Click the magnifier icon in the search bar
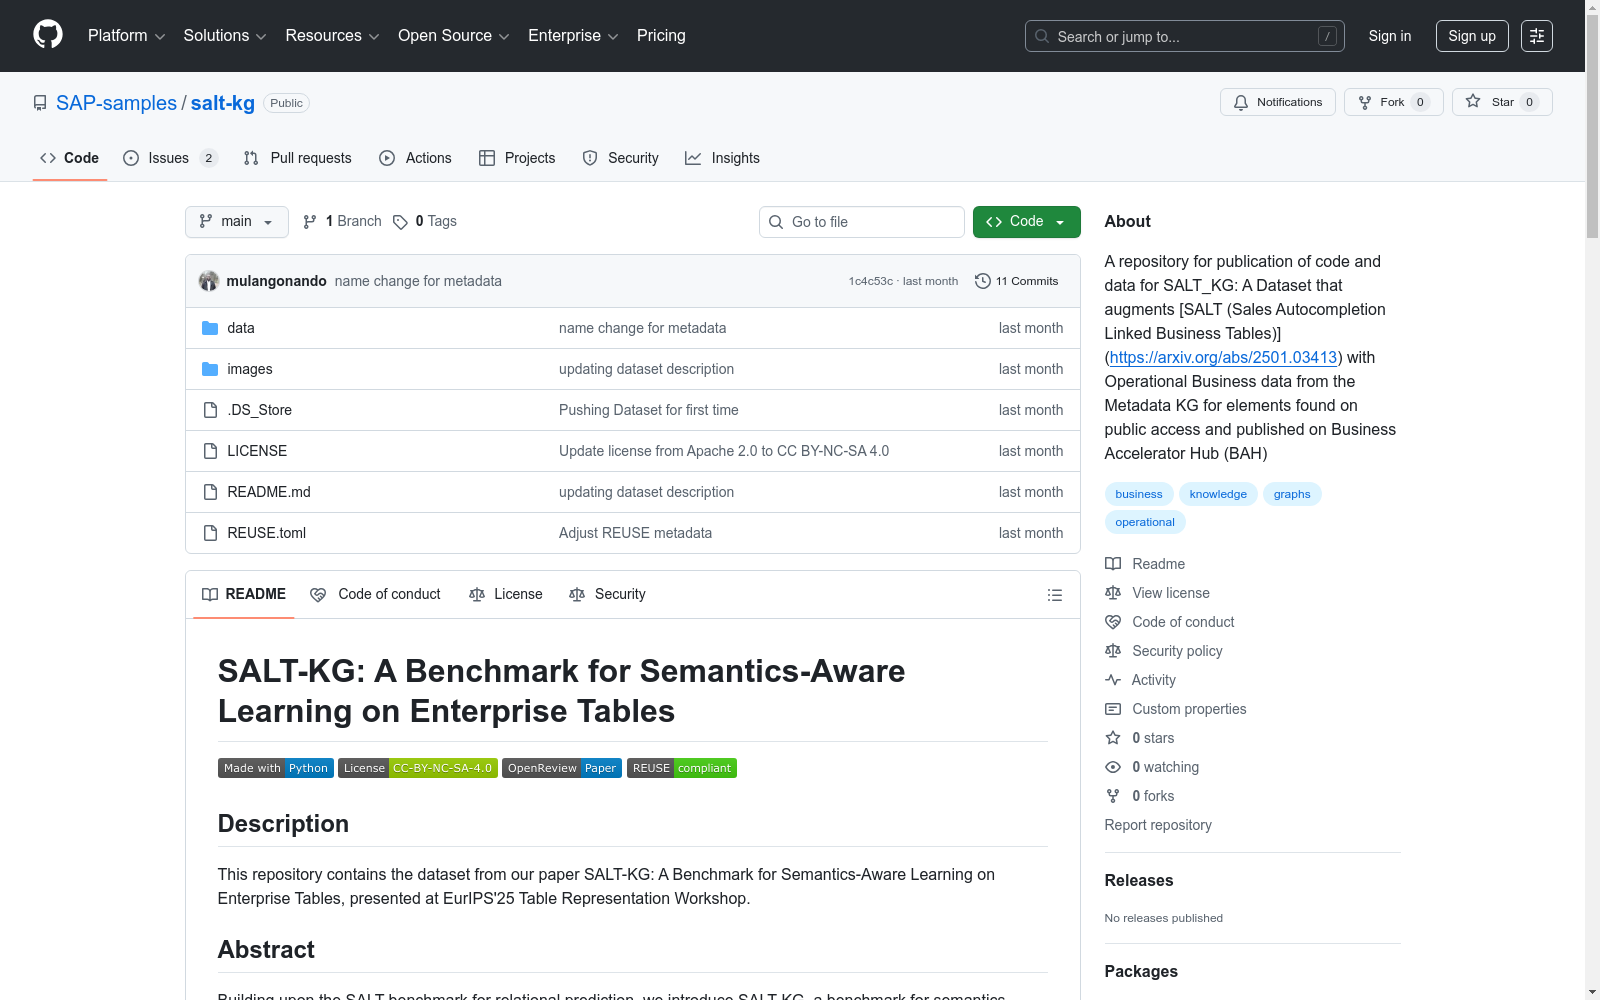 click(x=1042, y=36)
